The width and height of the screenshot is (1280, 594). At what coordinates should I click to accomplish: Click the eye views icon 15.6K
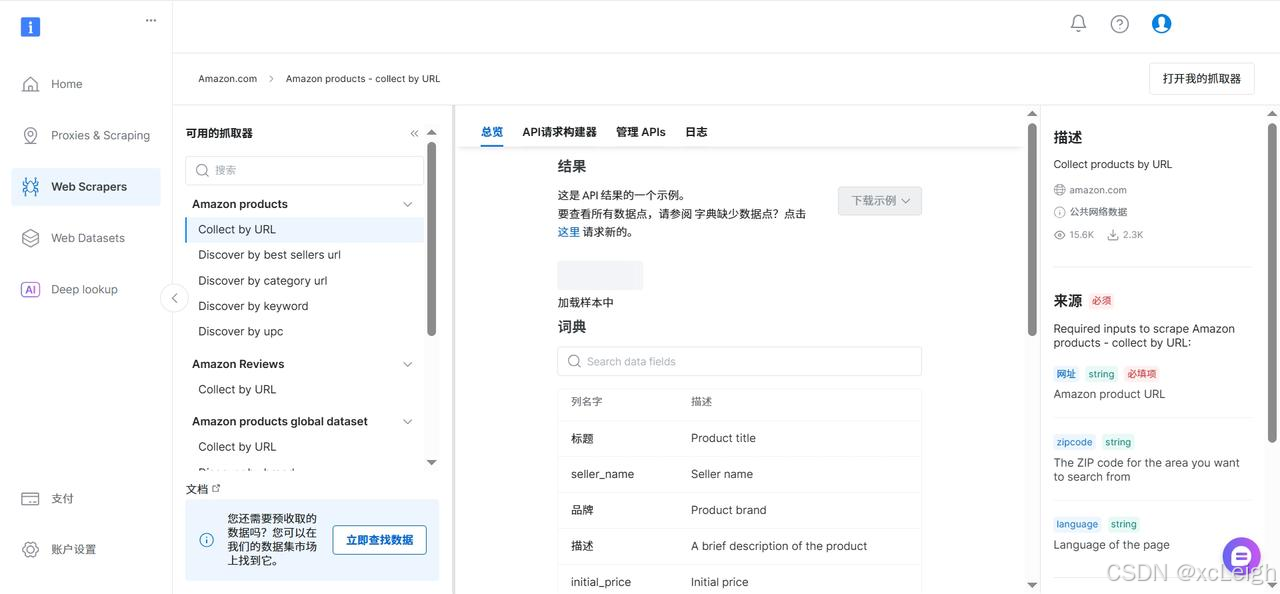coord(1060,235)
